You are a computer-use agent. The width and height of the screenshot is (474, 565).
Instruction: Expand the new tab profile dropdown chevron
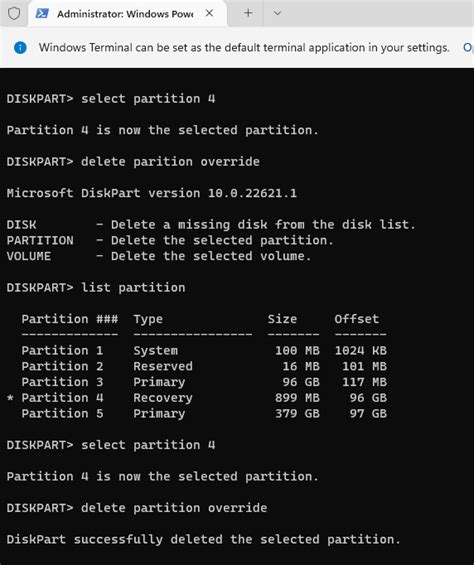pyautogui.click(x=277, y=13)
